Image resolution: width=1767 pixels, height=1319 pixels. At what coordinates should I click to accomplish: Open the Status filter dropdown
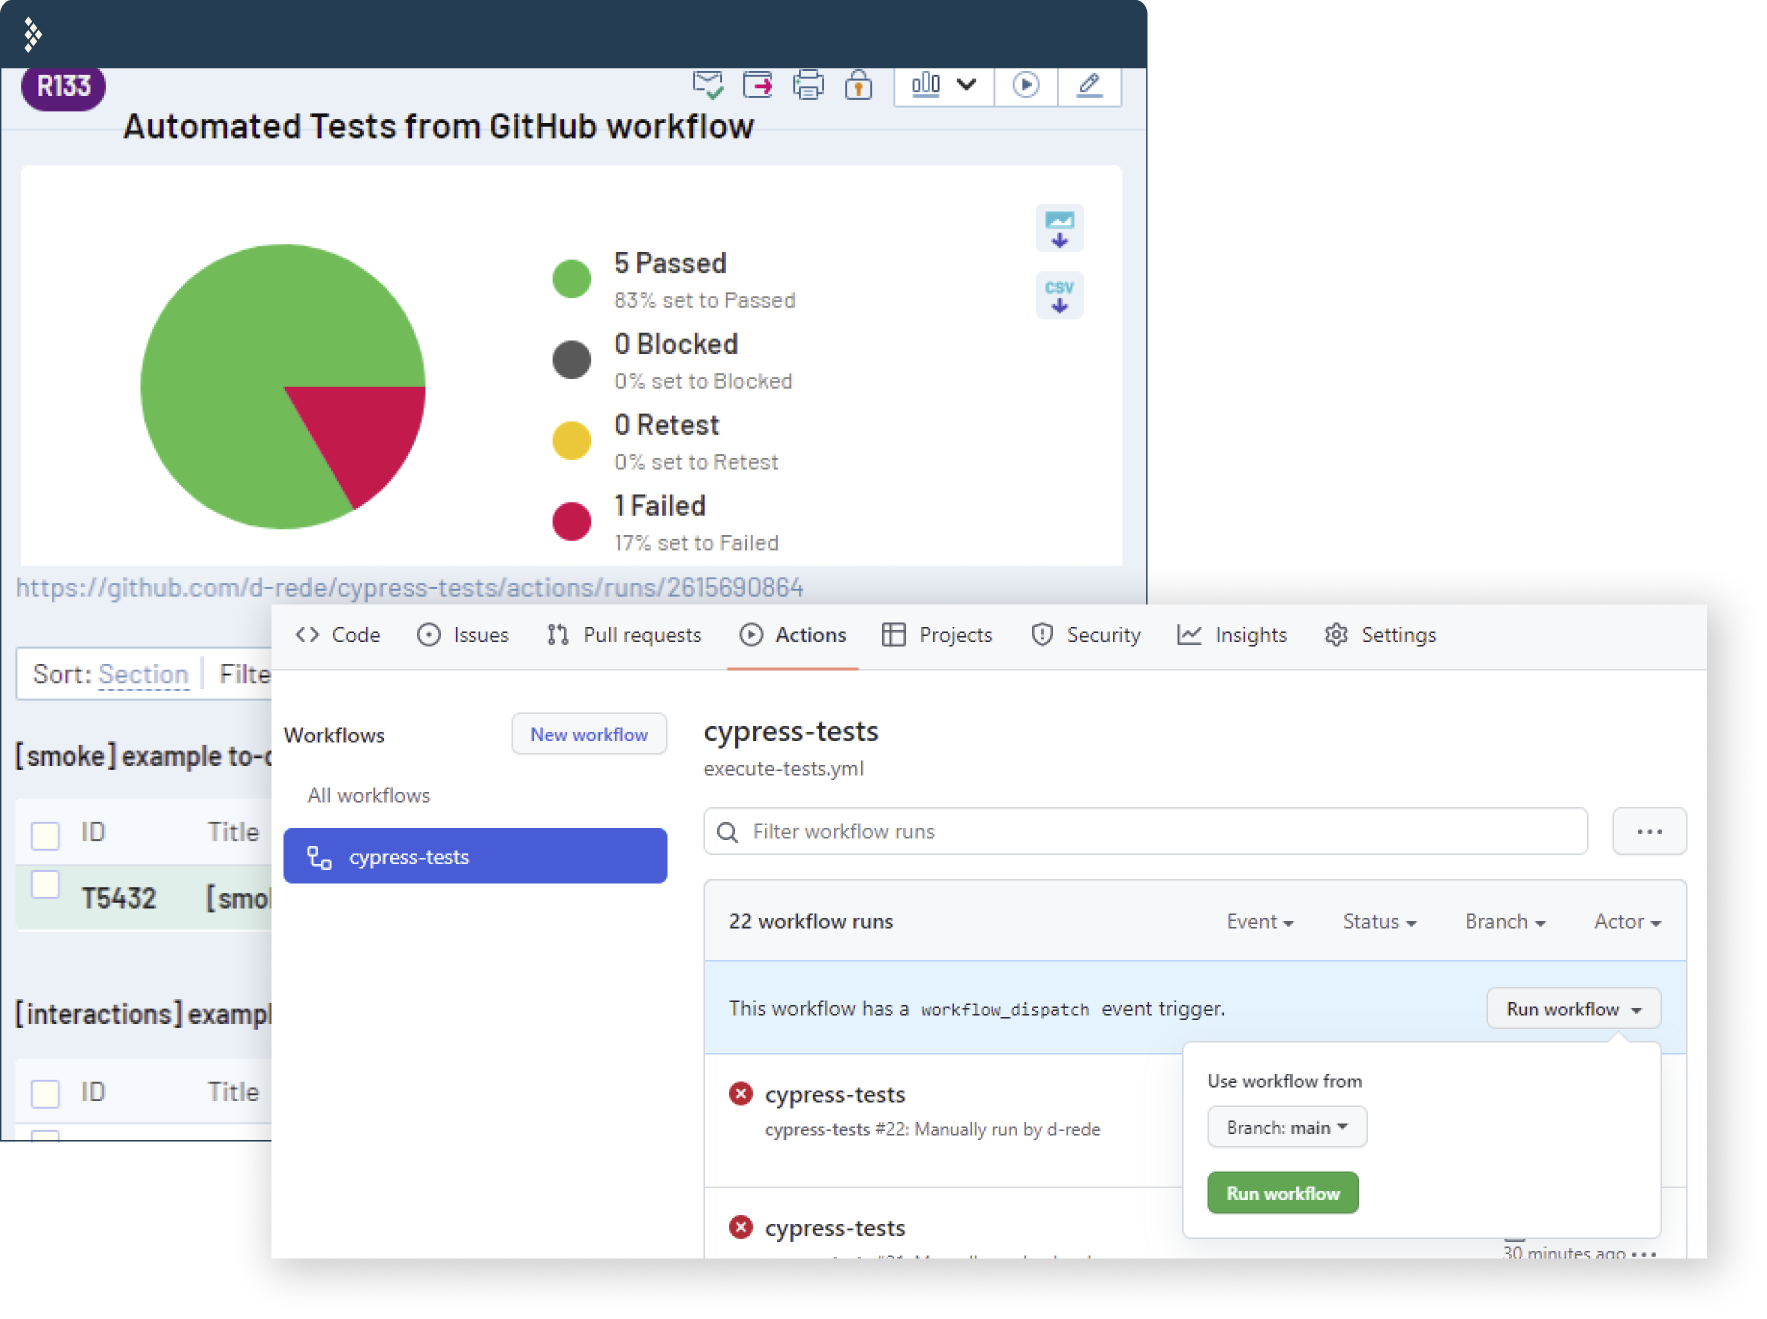click(1379, 922)
